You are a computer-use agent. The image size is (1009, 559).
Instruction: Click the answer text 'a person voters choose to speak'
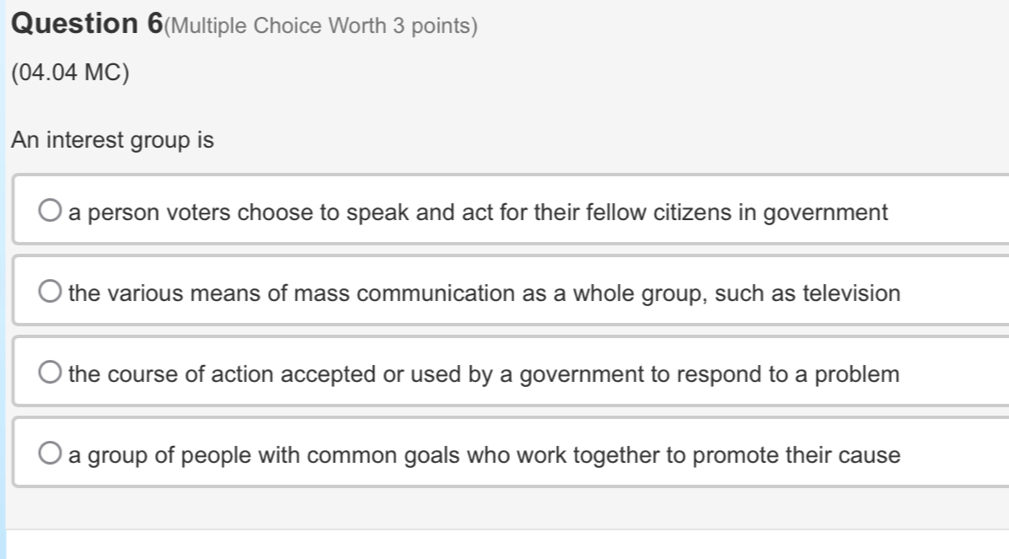[x=478, y=212]
